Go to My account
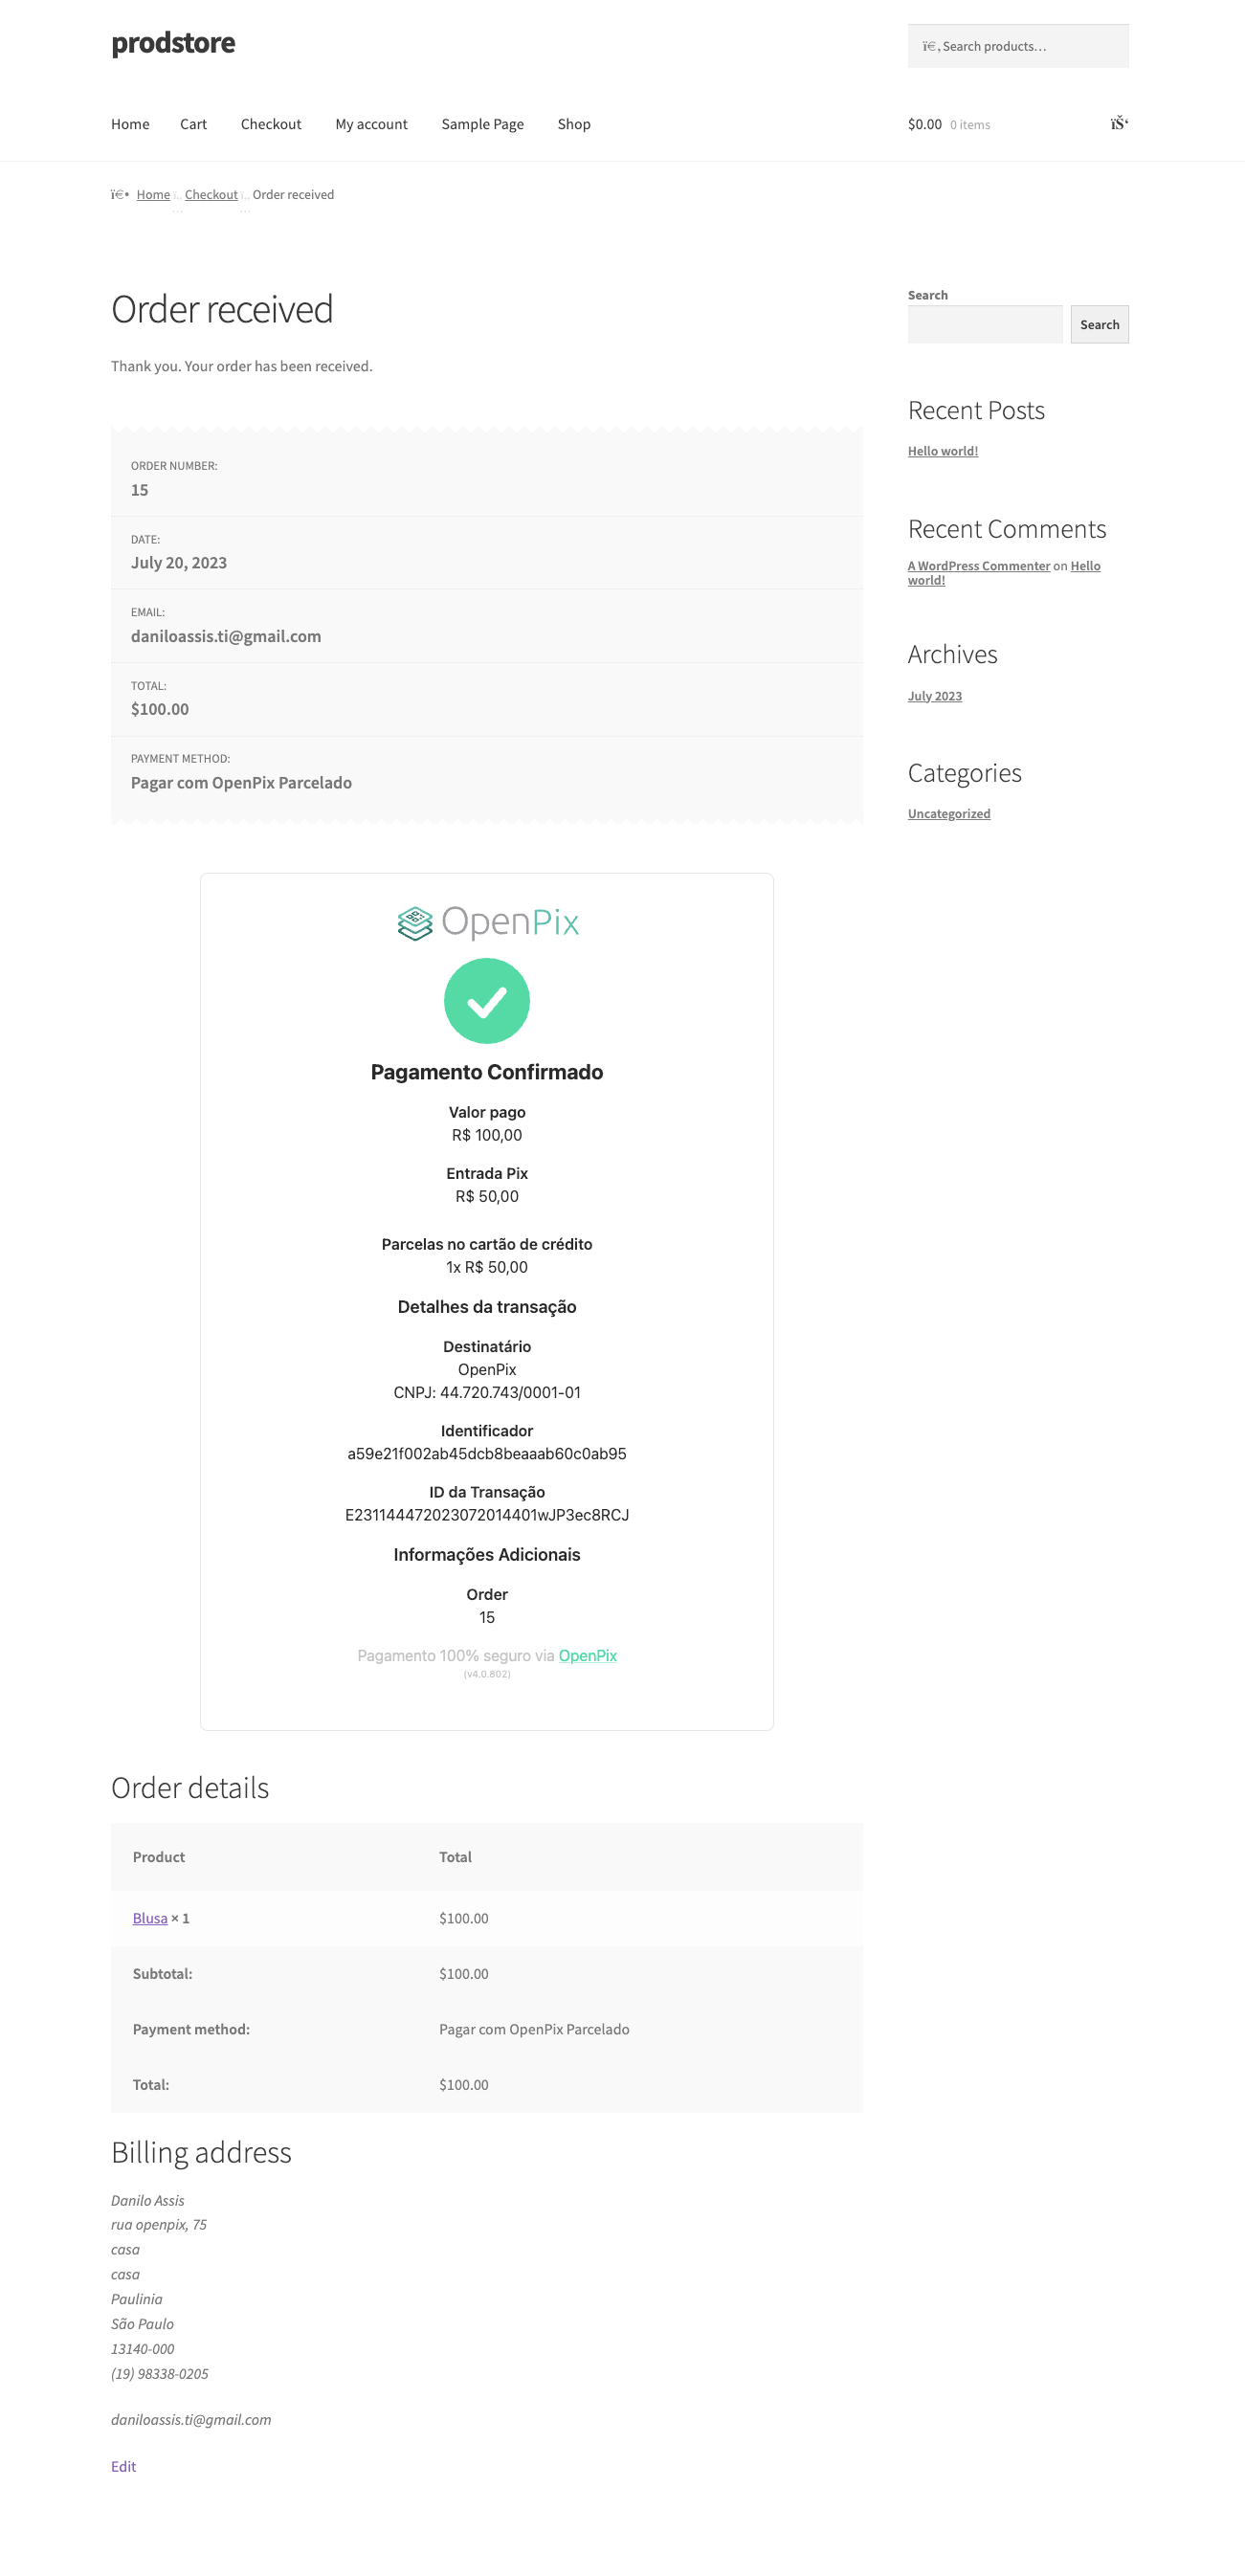The width and height of the screenshot is (1245, 2576). [x=371, y=124]
